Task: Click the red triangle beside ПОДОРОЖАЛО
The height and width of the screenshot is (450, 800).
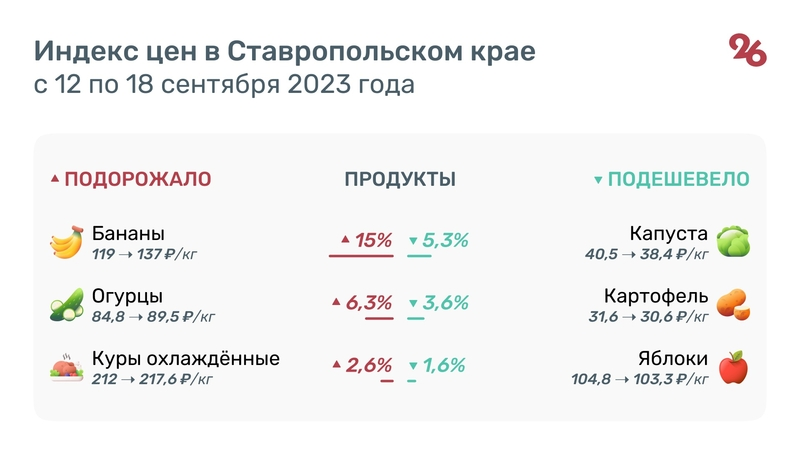Action: [55, 180]
